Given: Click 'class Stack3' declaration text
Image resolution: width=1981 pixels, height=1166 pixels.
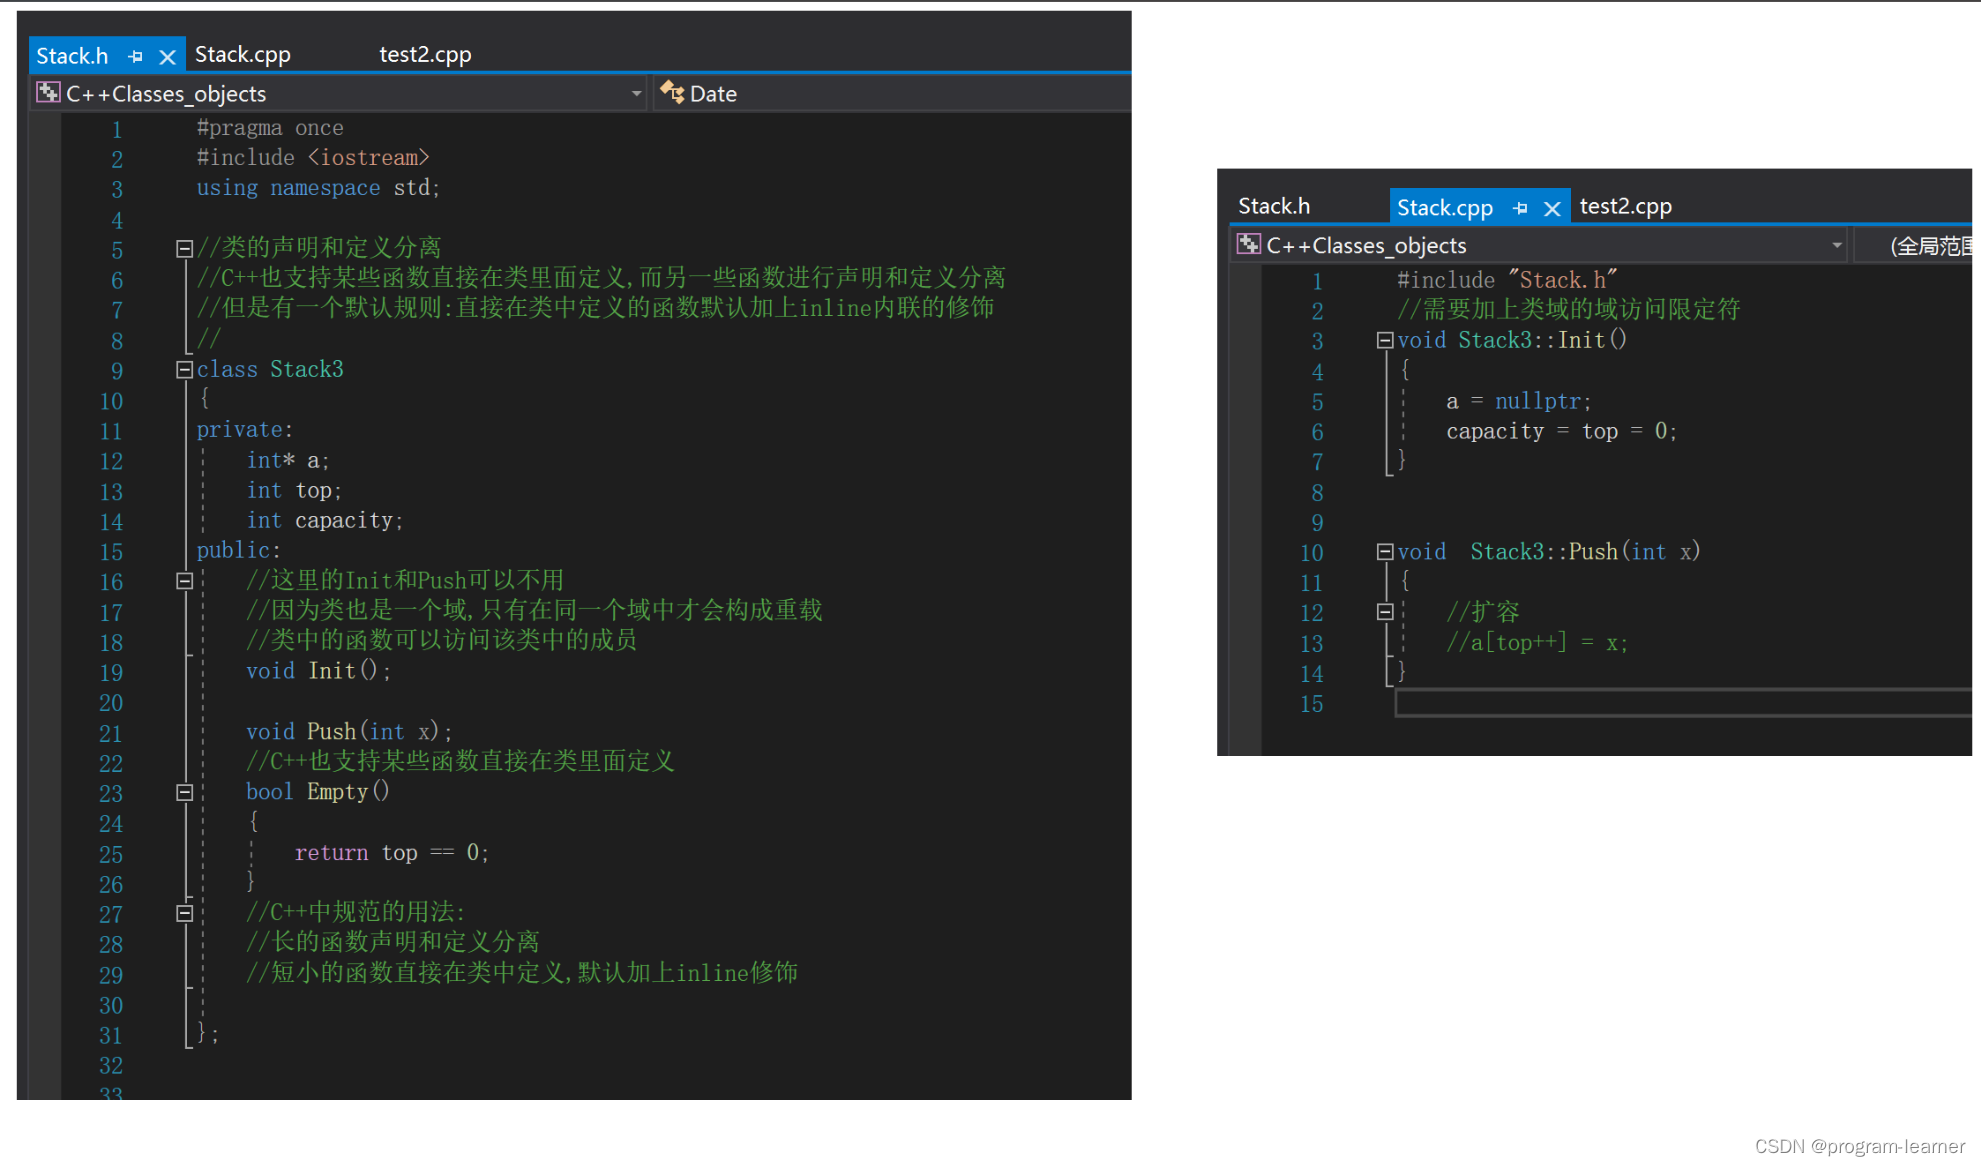Looking at the screenshot, I should pos(270,370).
